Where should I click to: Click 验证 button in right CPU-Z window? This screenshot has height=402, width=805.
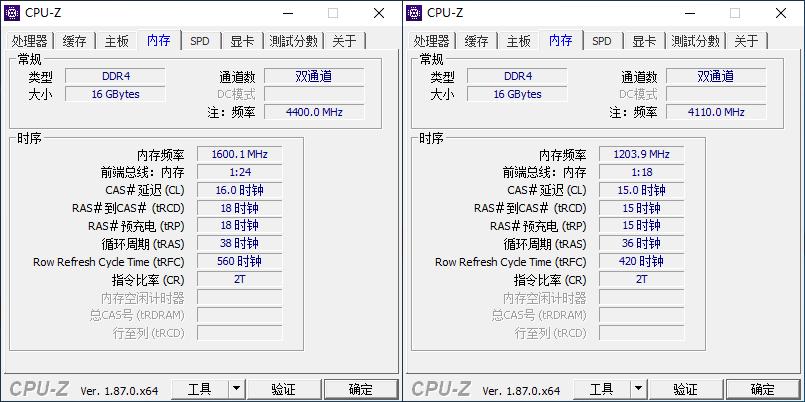pos(686,389)
